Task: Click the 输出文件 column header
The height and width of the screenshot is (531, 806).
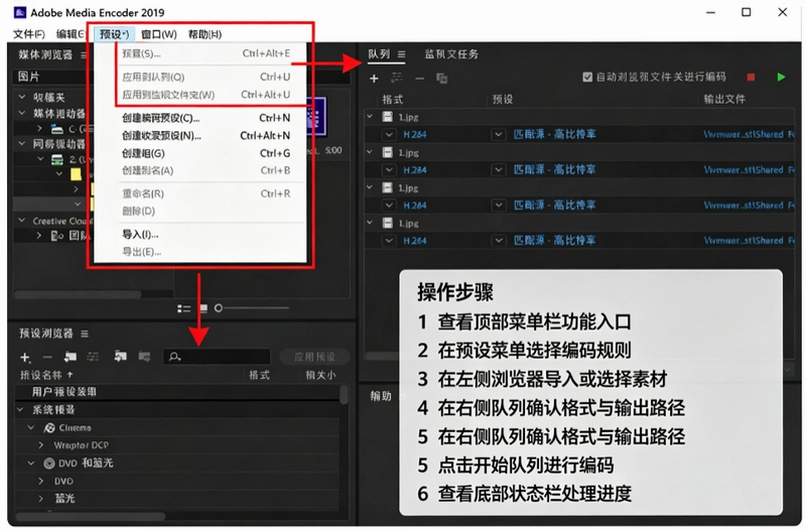Action: coord(724,99)
